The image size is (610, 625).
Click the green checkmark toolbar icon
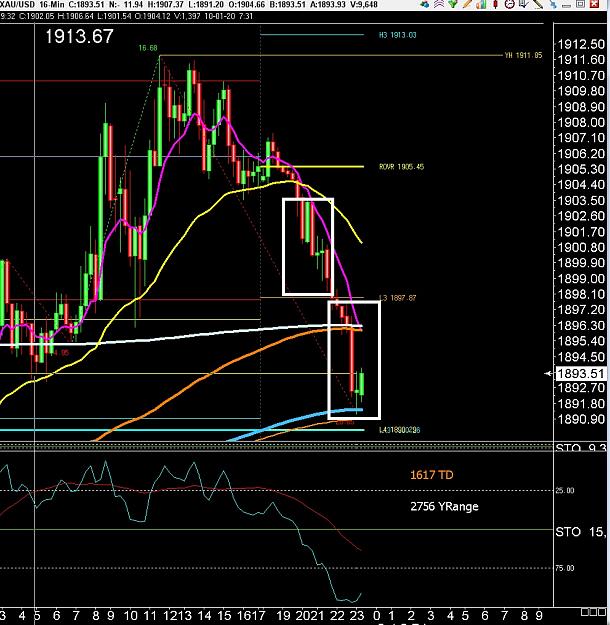(453, 4)
